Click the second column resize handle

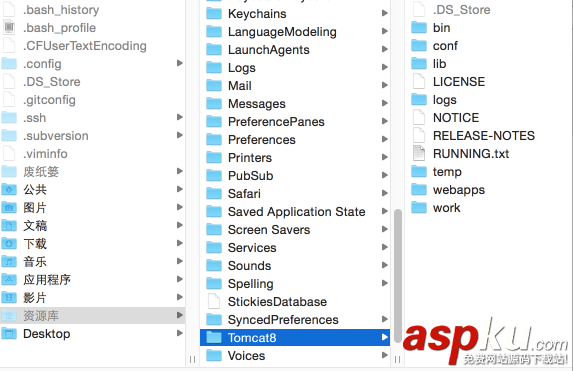pyautogui.click(x=398, y=360)
